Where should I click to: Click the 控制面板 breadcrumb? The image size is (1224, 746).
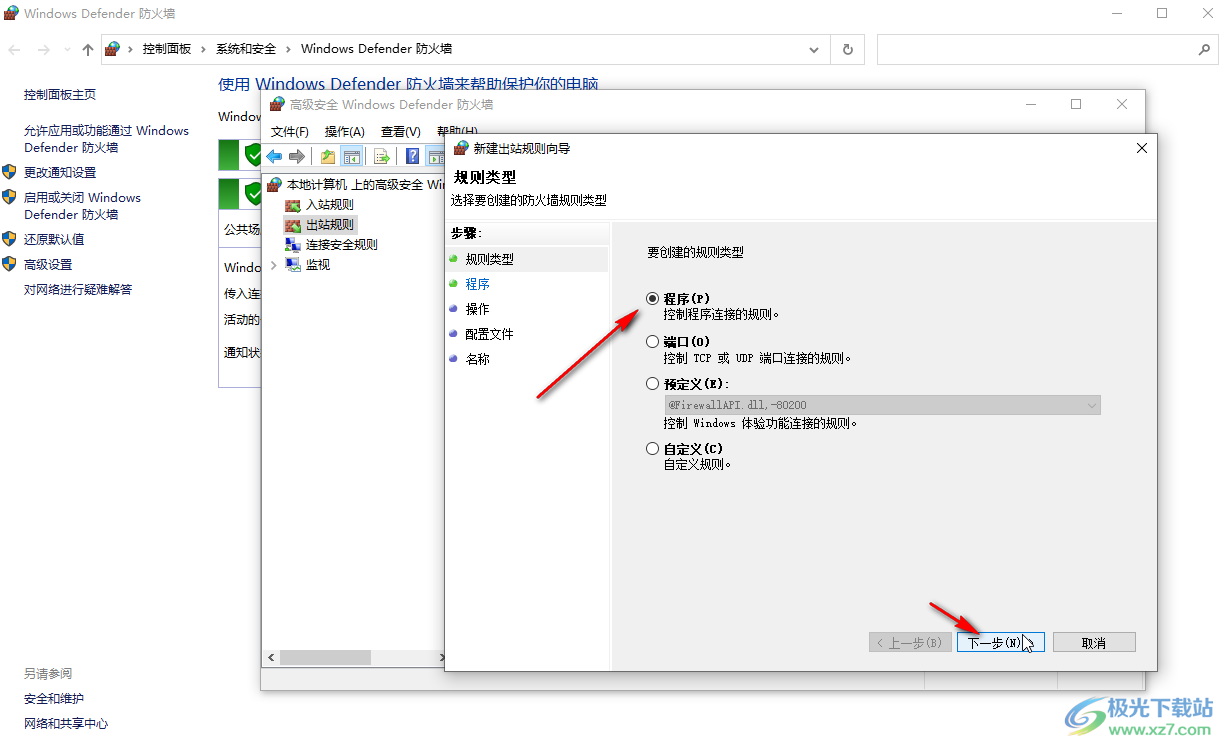[x=167, y=49]
